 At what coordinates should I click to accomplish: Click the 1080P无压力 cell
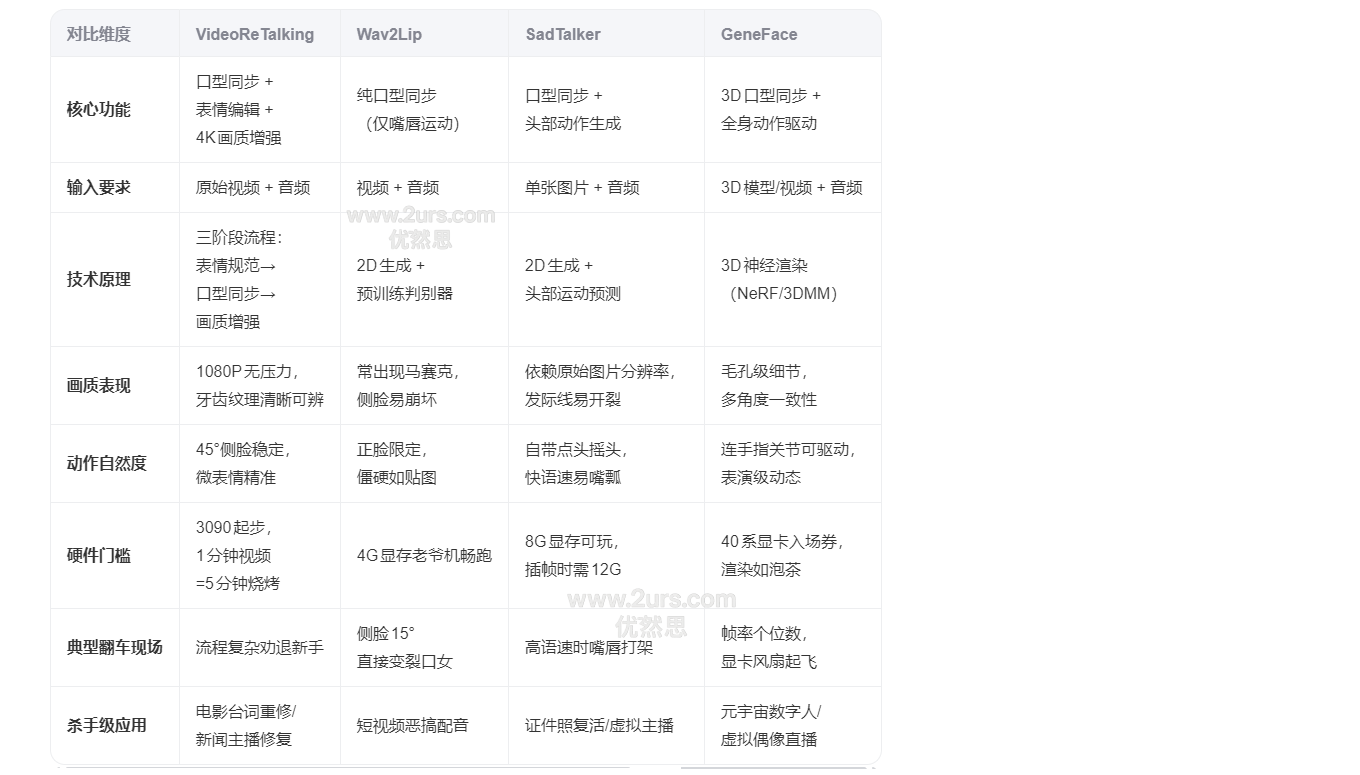(x=260, y=386)
